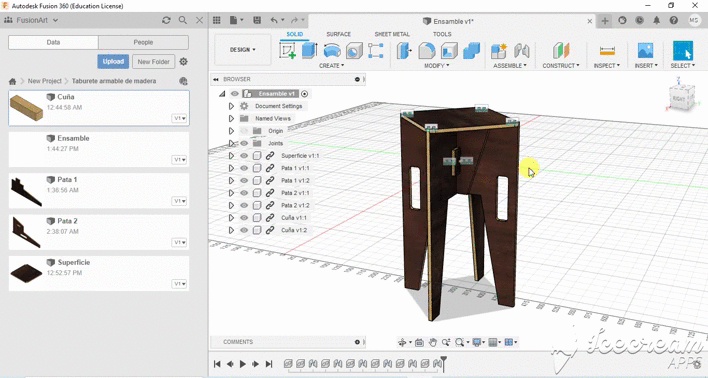This screenshot has height=378, width=708.
Task: Open the data panel grid icon
Action: click(217, 20)
